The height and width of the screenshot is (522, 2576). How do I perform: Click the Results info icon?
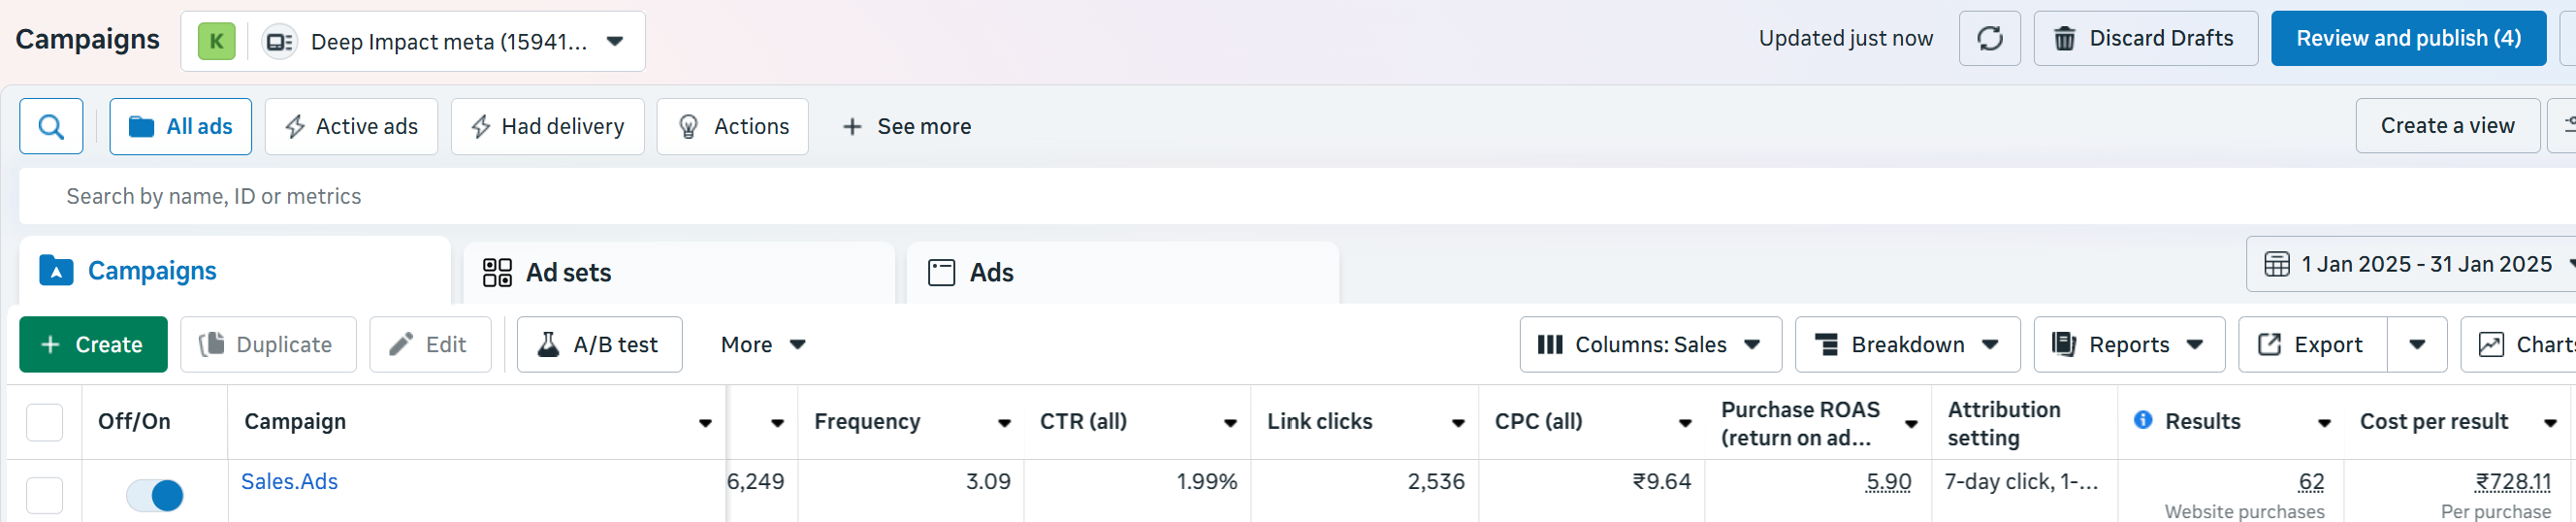2142,421
